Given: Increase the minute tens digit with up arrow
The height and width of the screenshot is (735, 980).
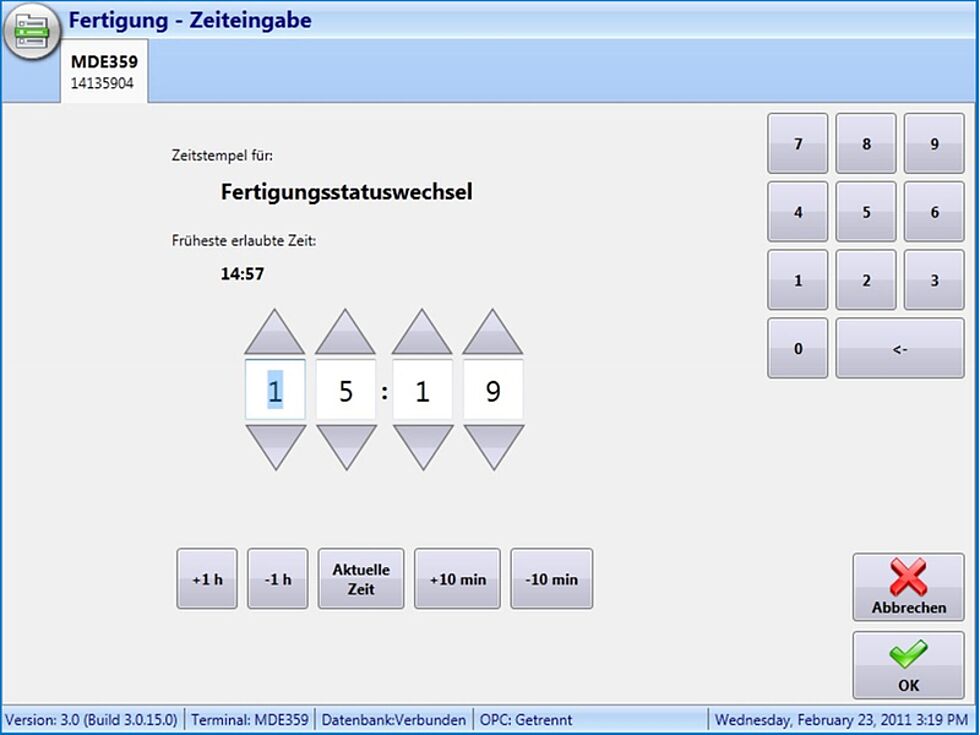Looking at the screenshot, I should pos(421,333).
